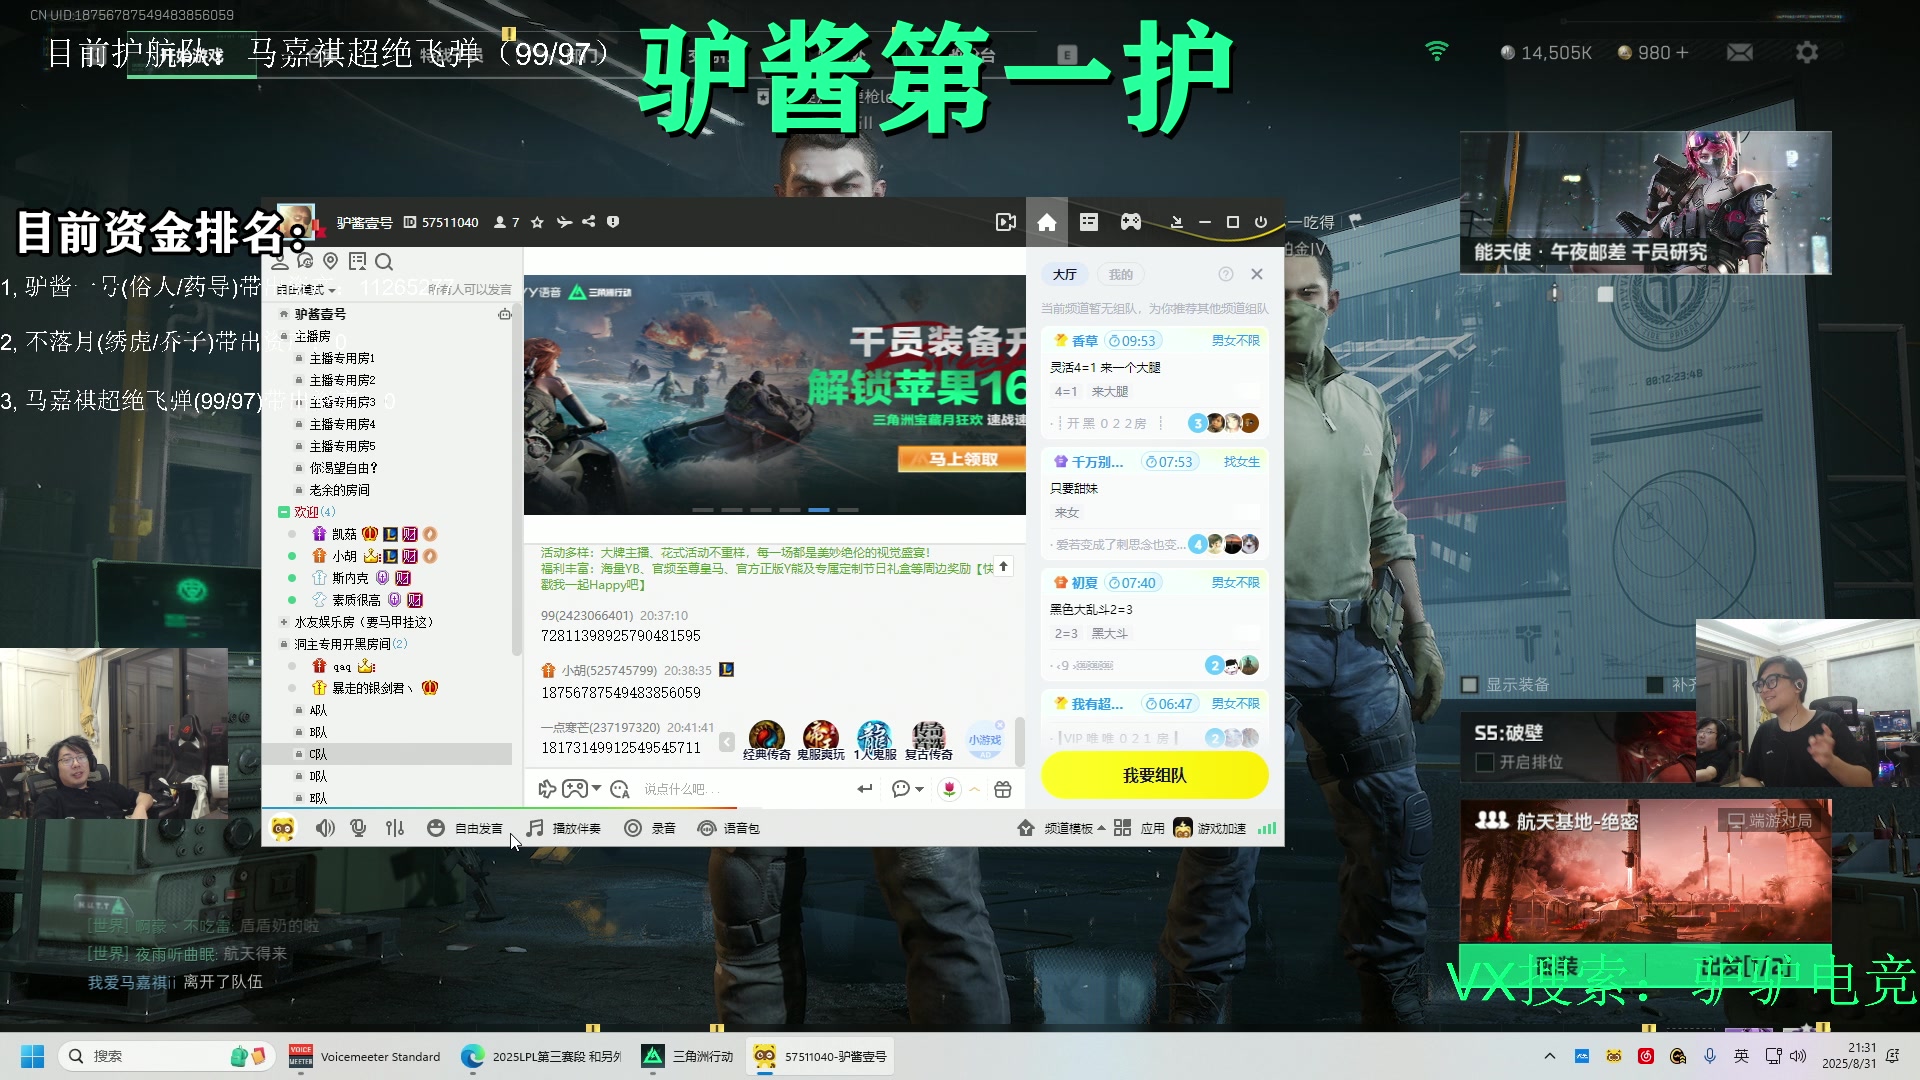Click the favorite star icon in YY header
Screen dimensions: 1920x1080
pos(537,222)
